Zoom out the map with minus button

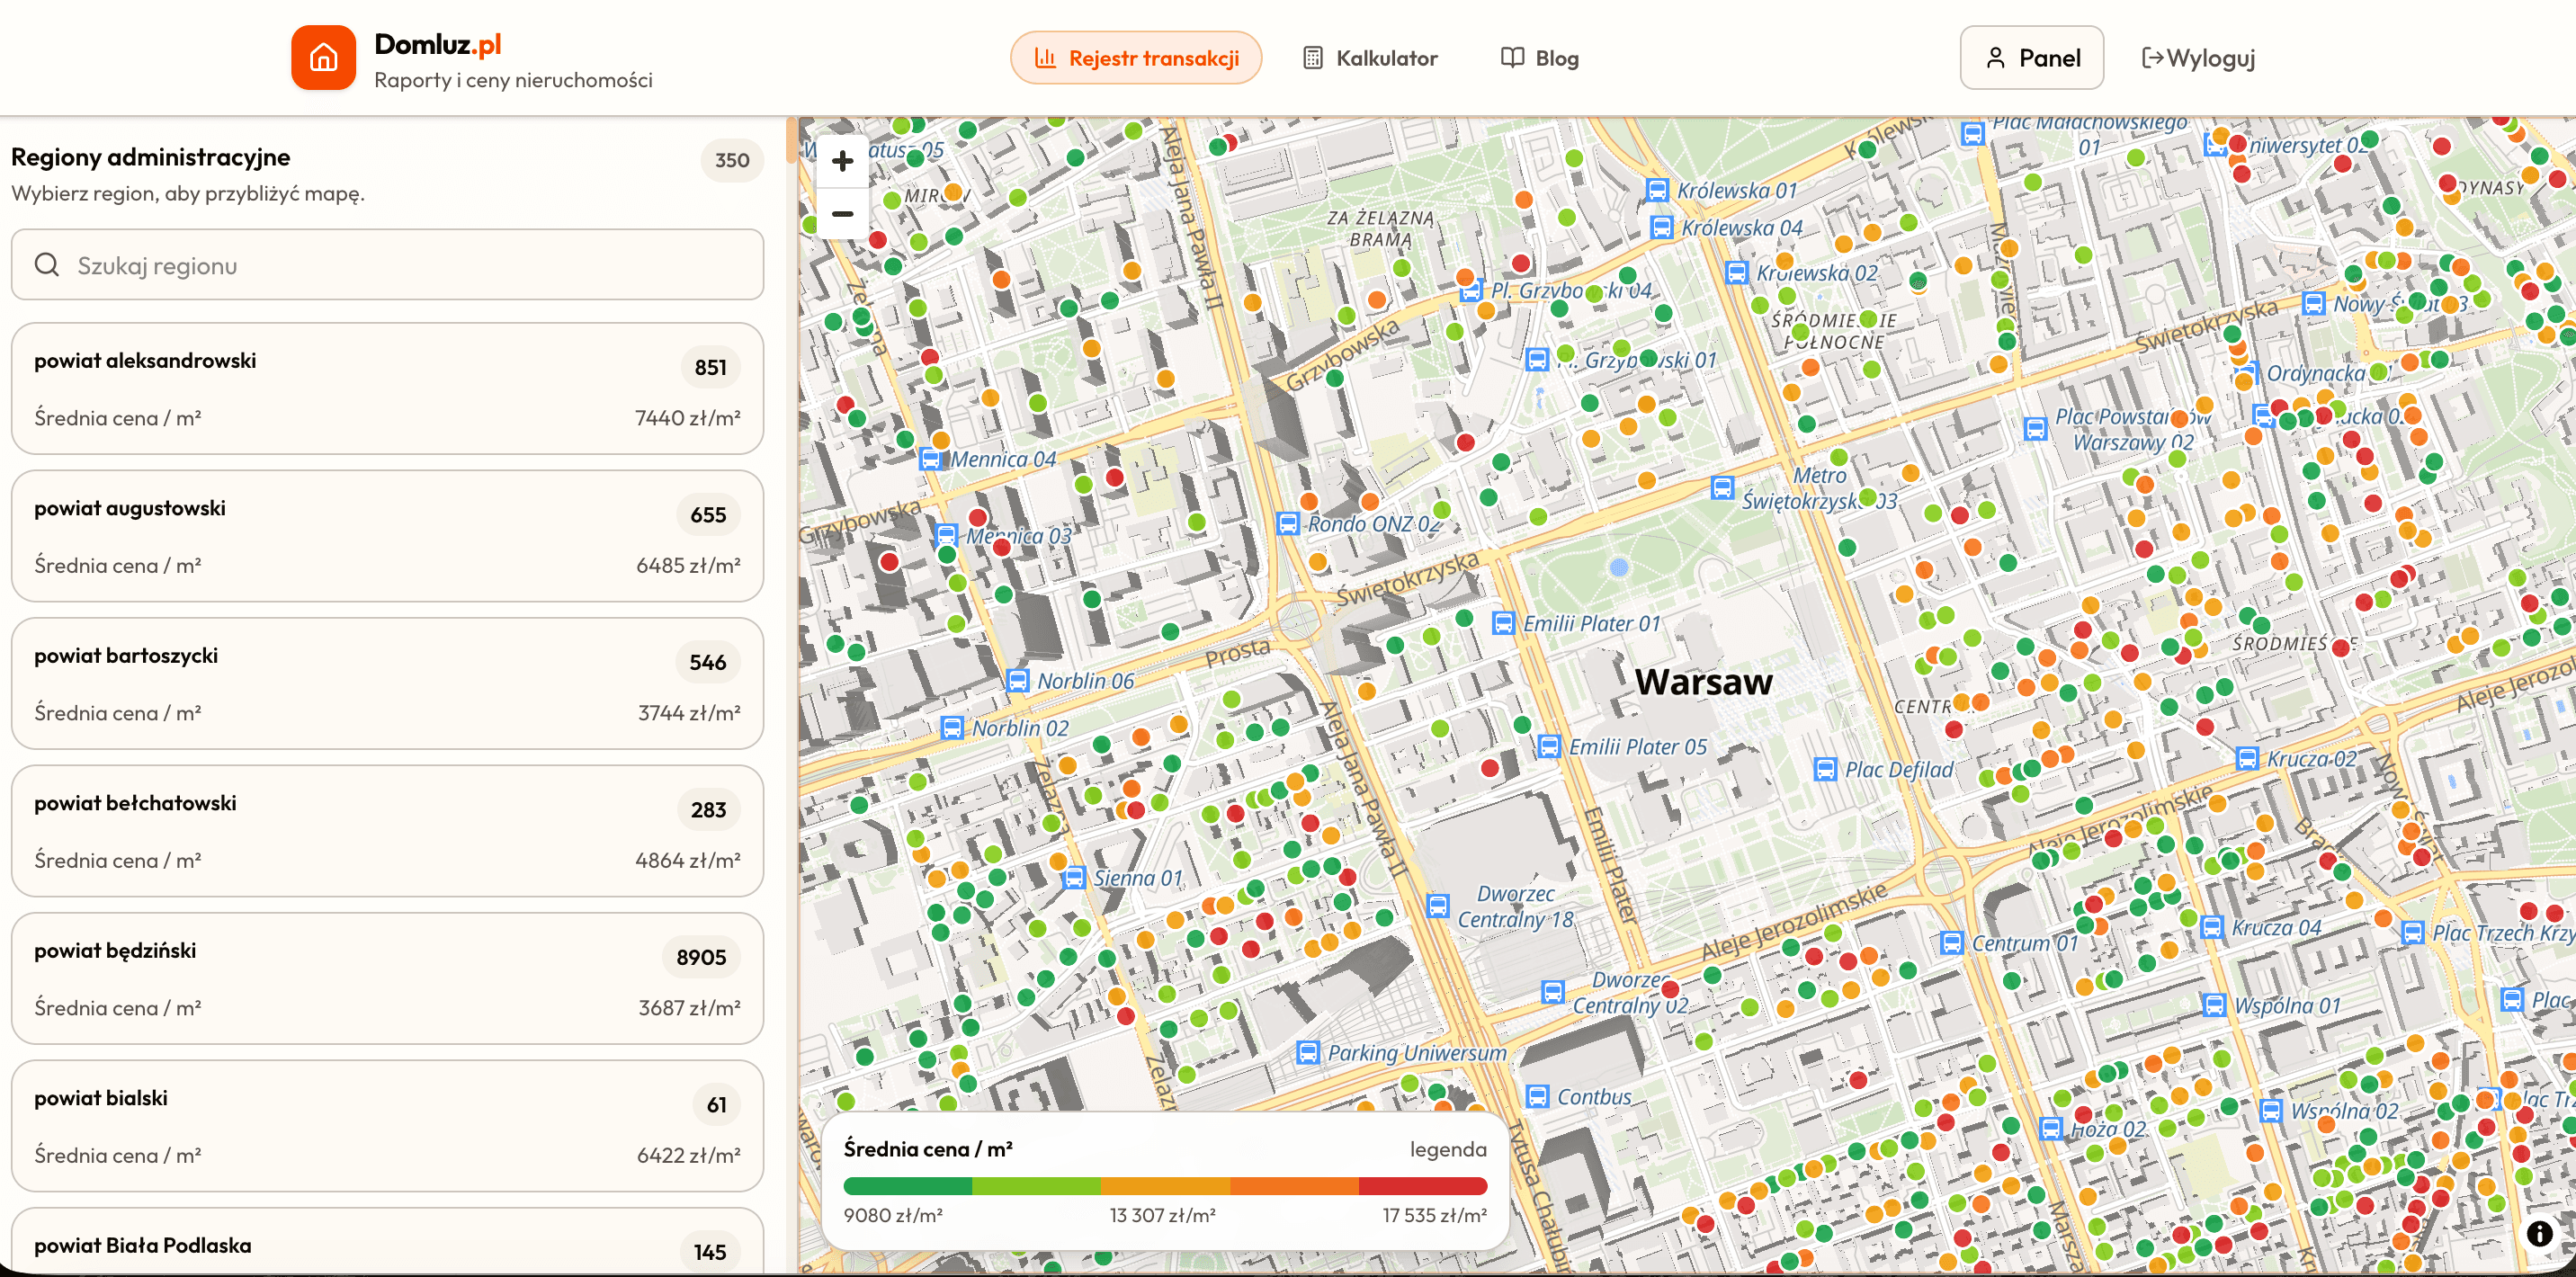point(843,213)
